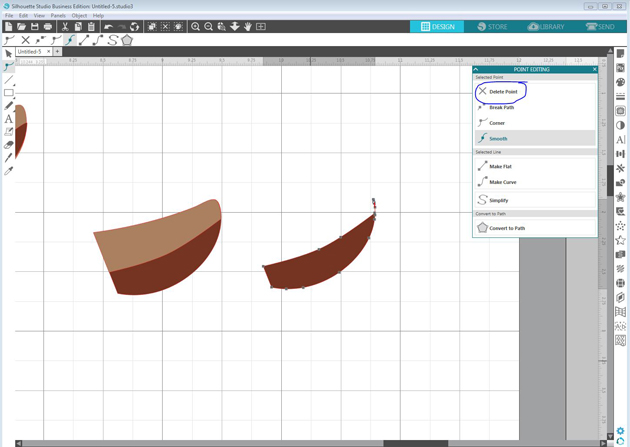Screen dimensions: 630x447
Task: Choose the Select arrow tool
Action: click(x=8, y=53)
